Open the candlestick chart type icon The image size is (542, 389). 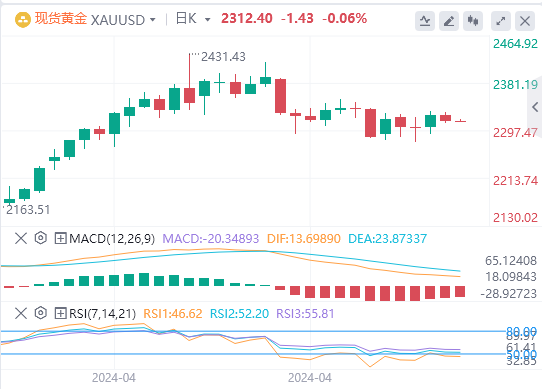point(473,21)
